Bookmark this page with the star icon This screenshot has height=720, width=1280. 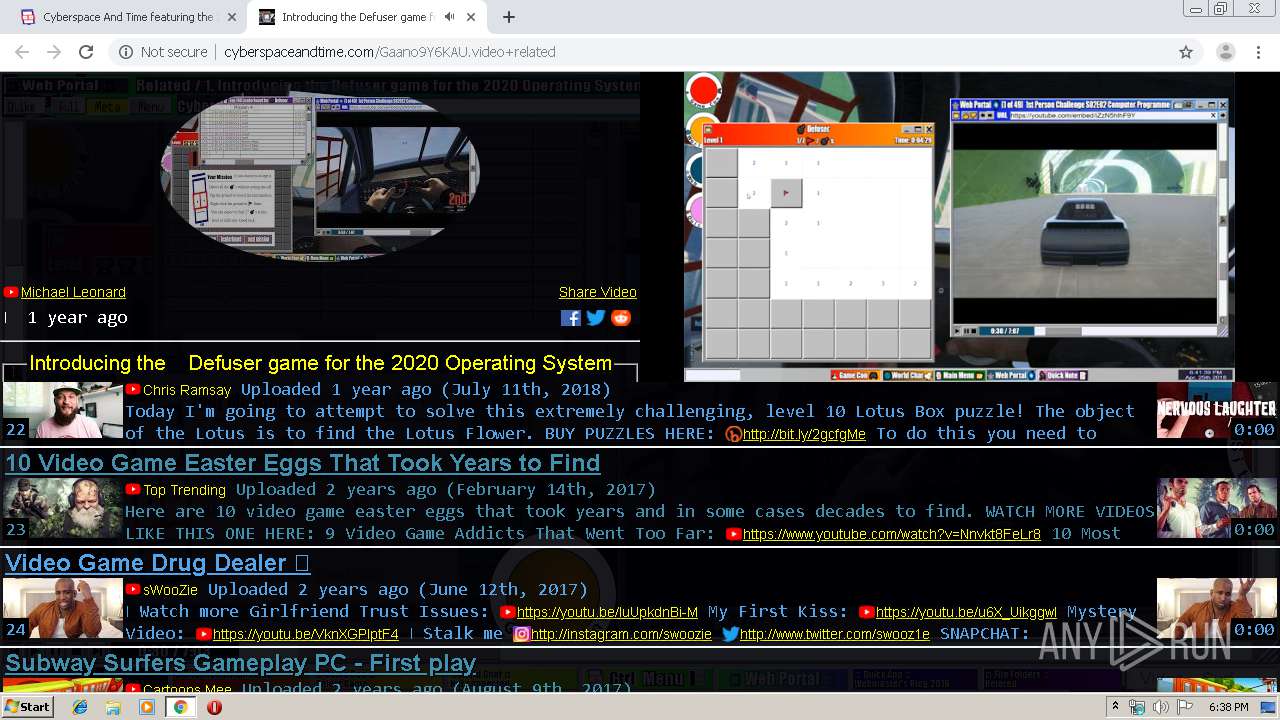pos(1186,52)
